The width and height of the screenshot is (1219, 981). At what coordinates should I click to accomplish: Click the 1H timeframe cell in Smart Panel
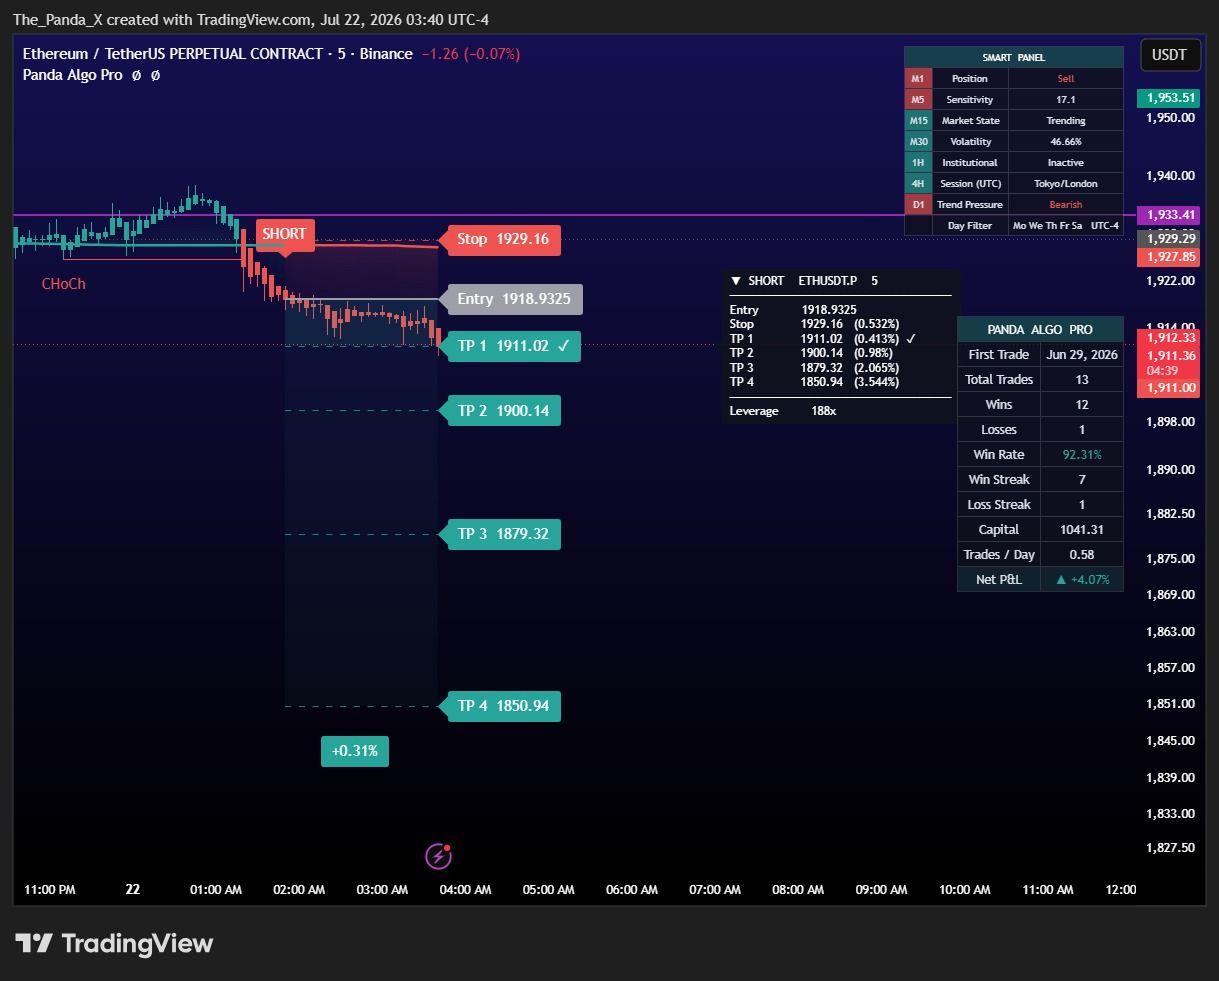coord(919,162)
